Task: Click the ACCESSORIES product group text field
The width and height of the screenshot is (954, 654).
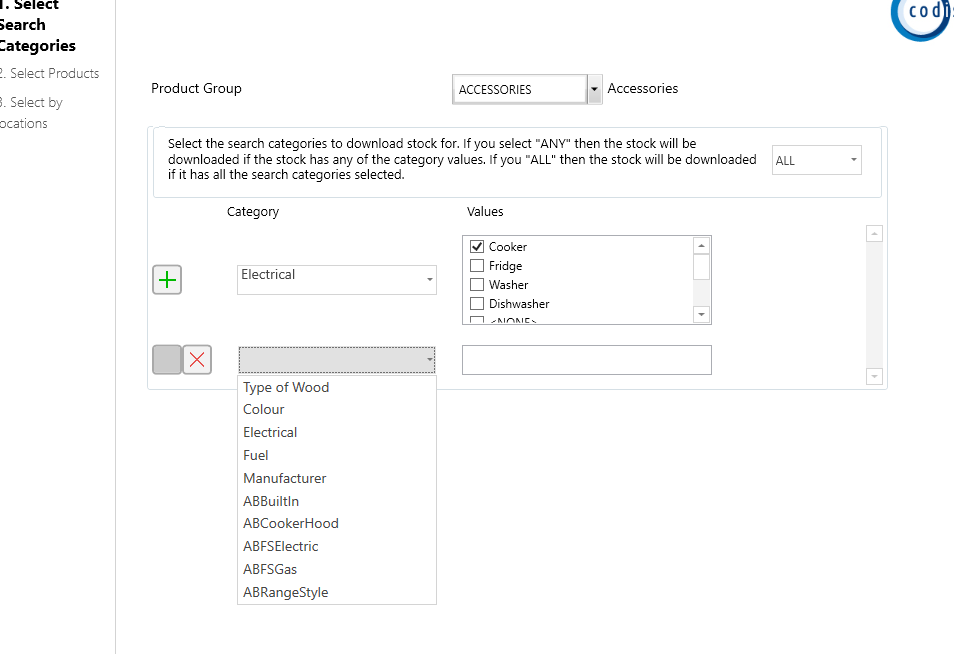Action: coord(520,89)
